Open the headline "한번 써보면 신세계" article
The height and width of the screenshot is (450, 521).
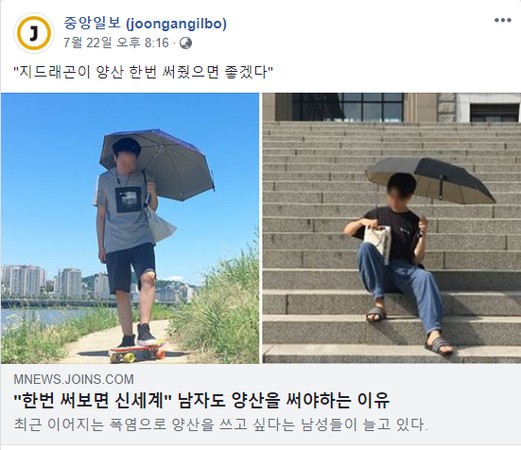[x=202, y=401]
